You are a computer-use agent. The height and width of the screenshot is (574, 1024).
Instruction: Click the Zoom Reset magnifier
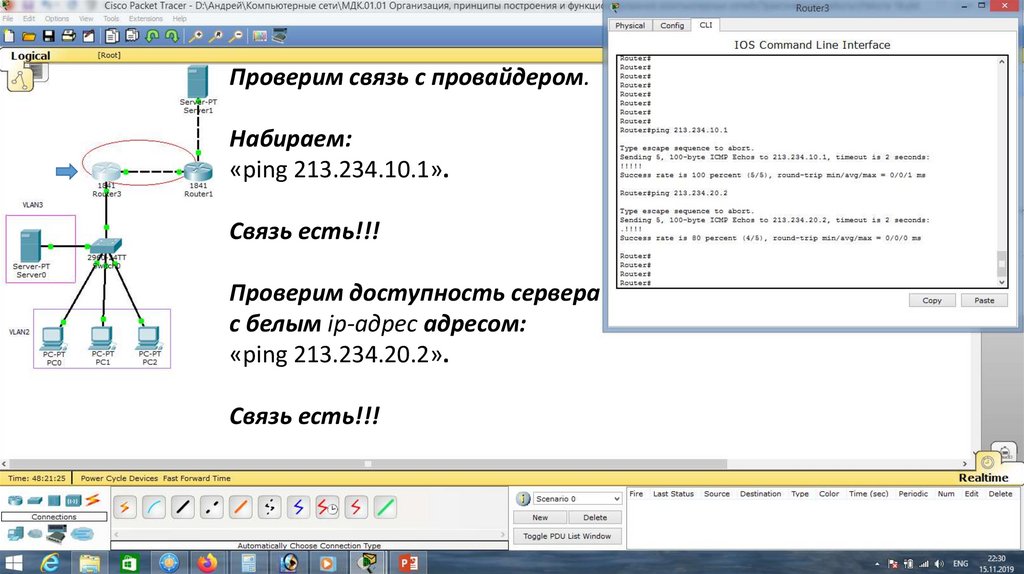coord(216,36)
